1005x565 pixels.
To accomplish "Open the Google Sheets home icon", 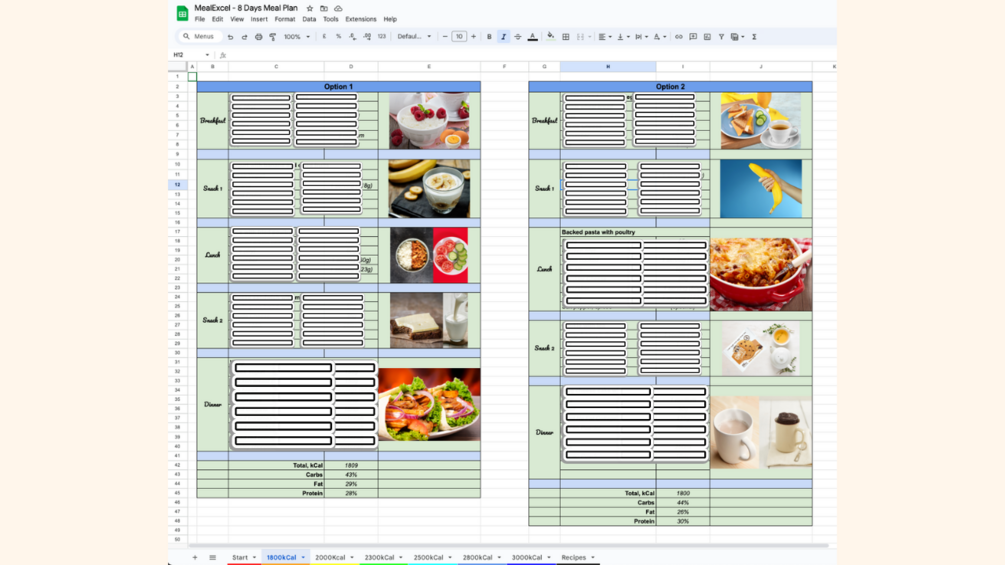I will pyautogui.click(x=183, y=13).
